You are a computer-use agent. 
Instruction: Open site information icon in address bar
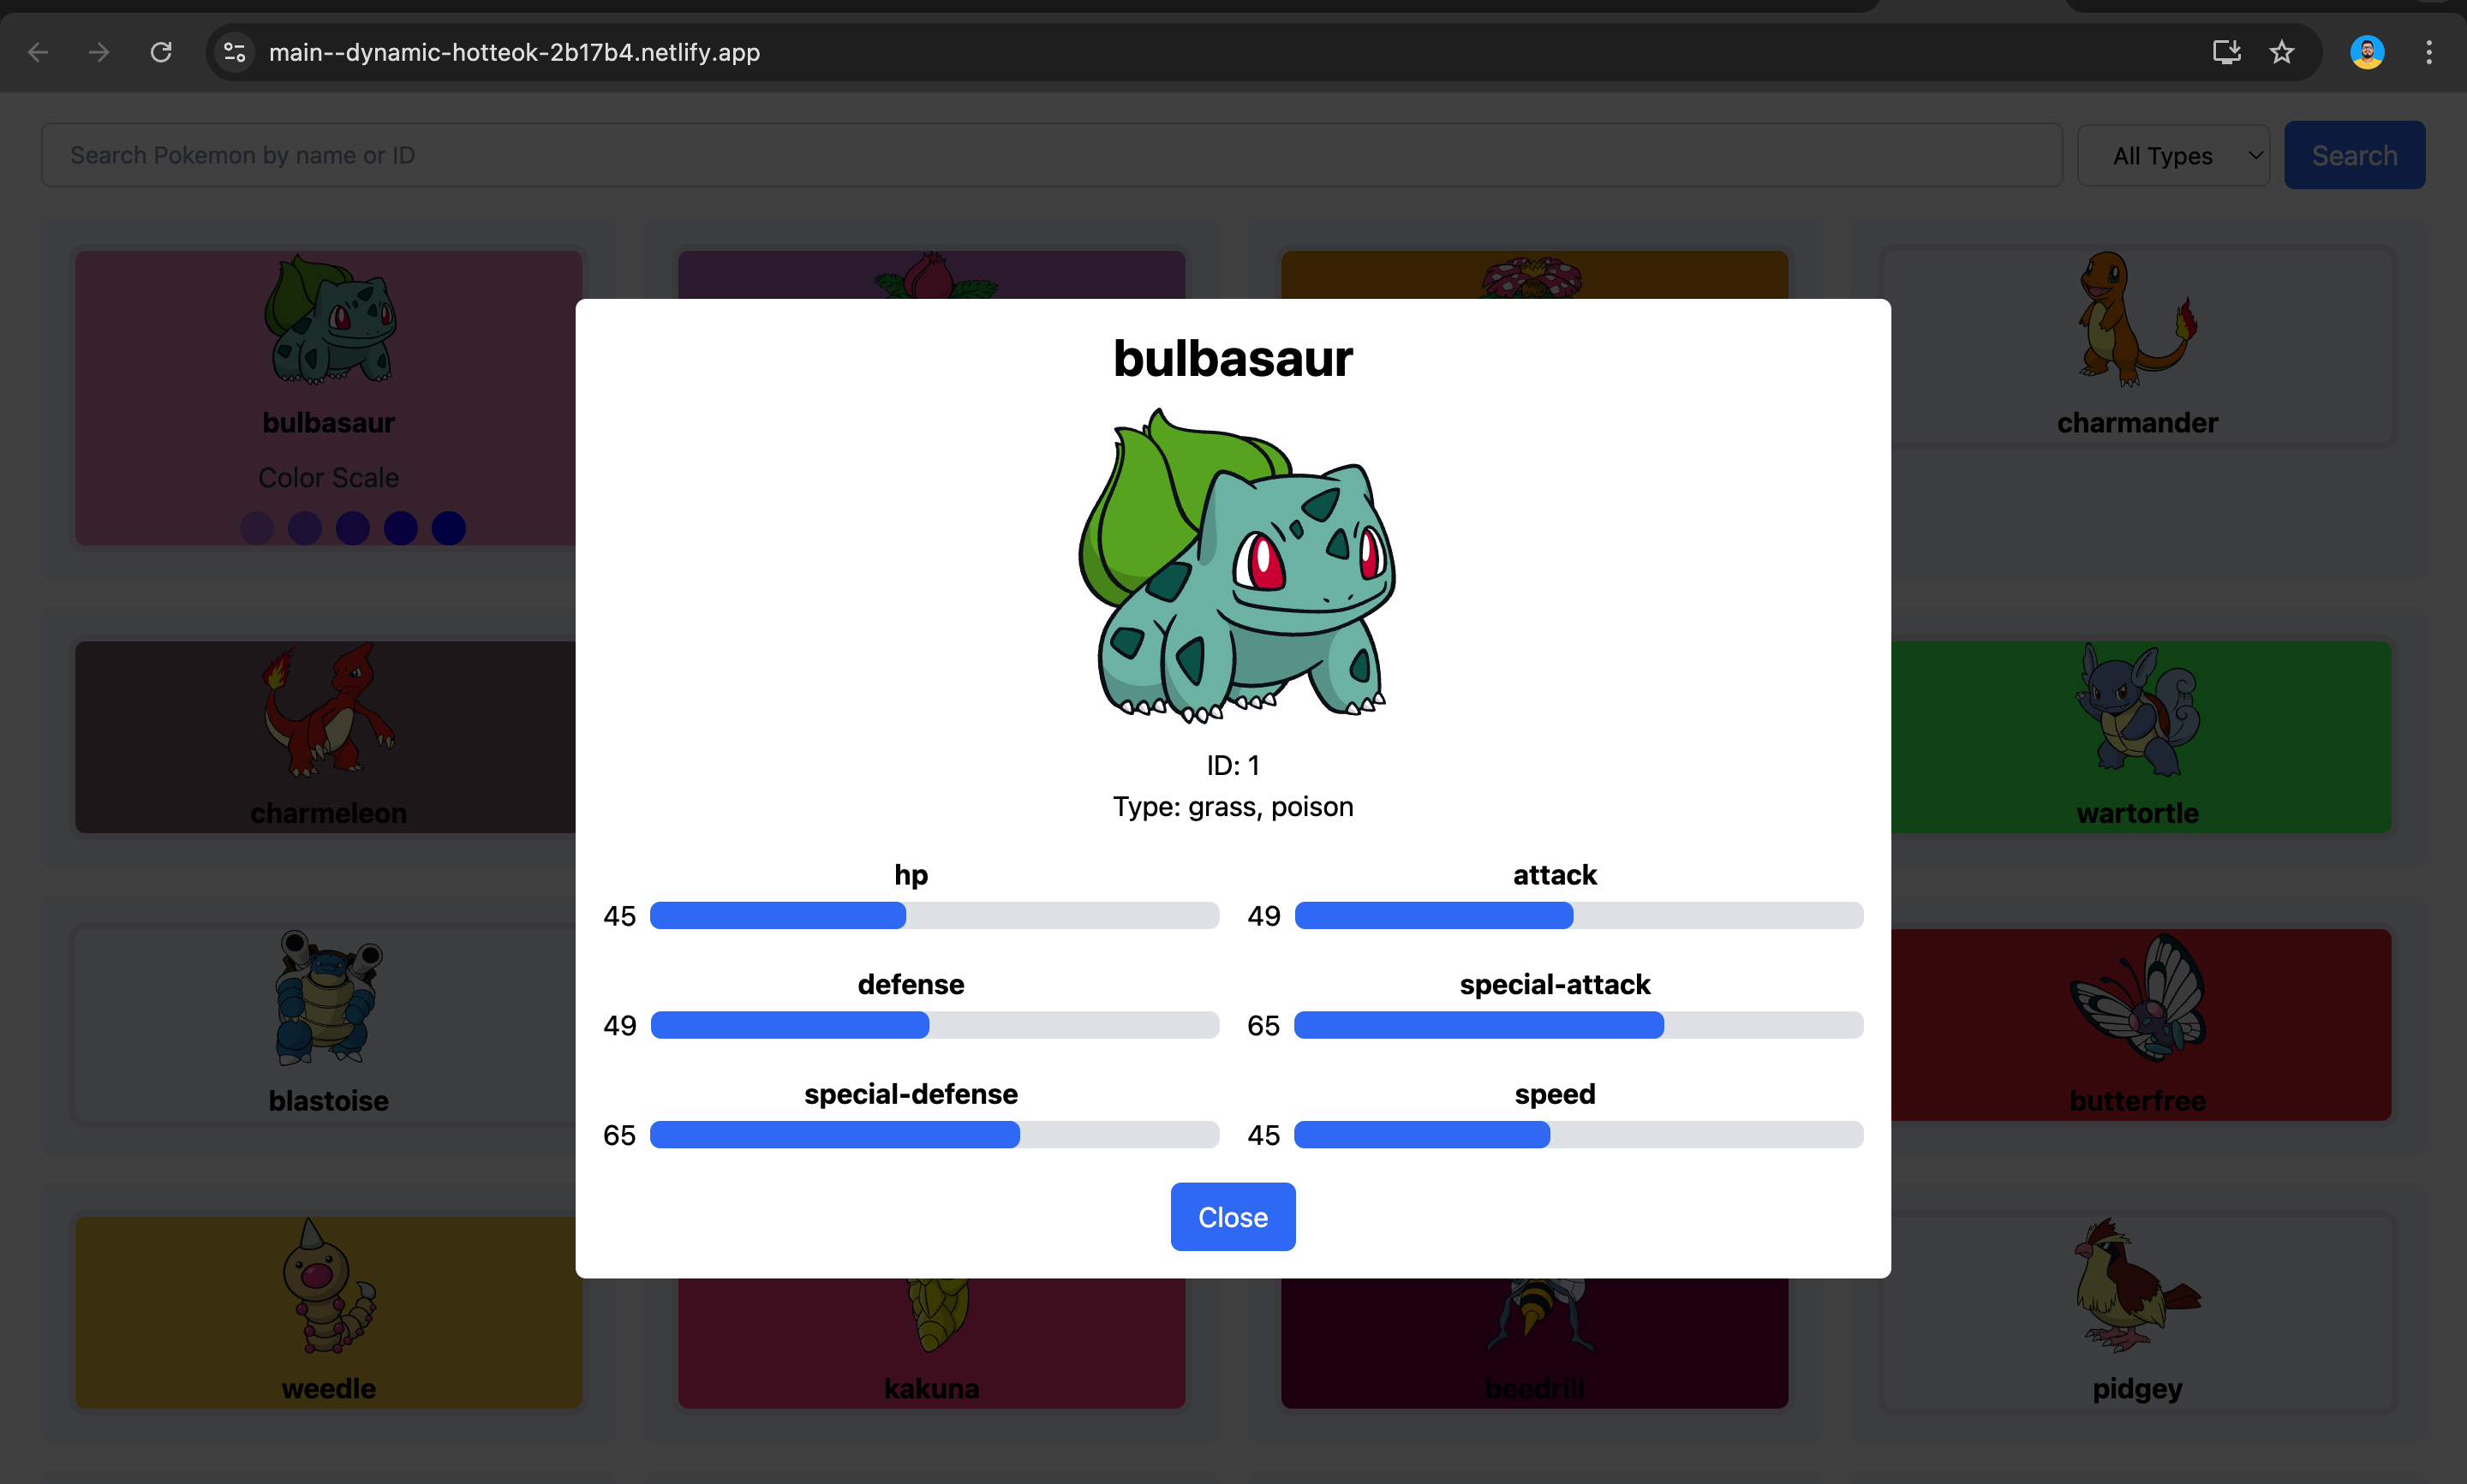click(235, 52)
